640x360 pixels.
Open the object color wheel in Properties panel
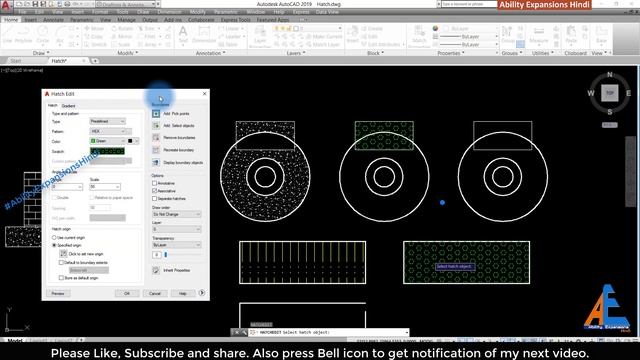(435, 29)
